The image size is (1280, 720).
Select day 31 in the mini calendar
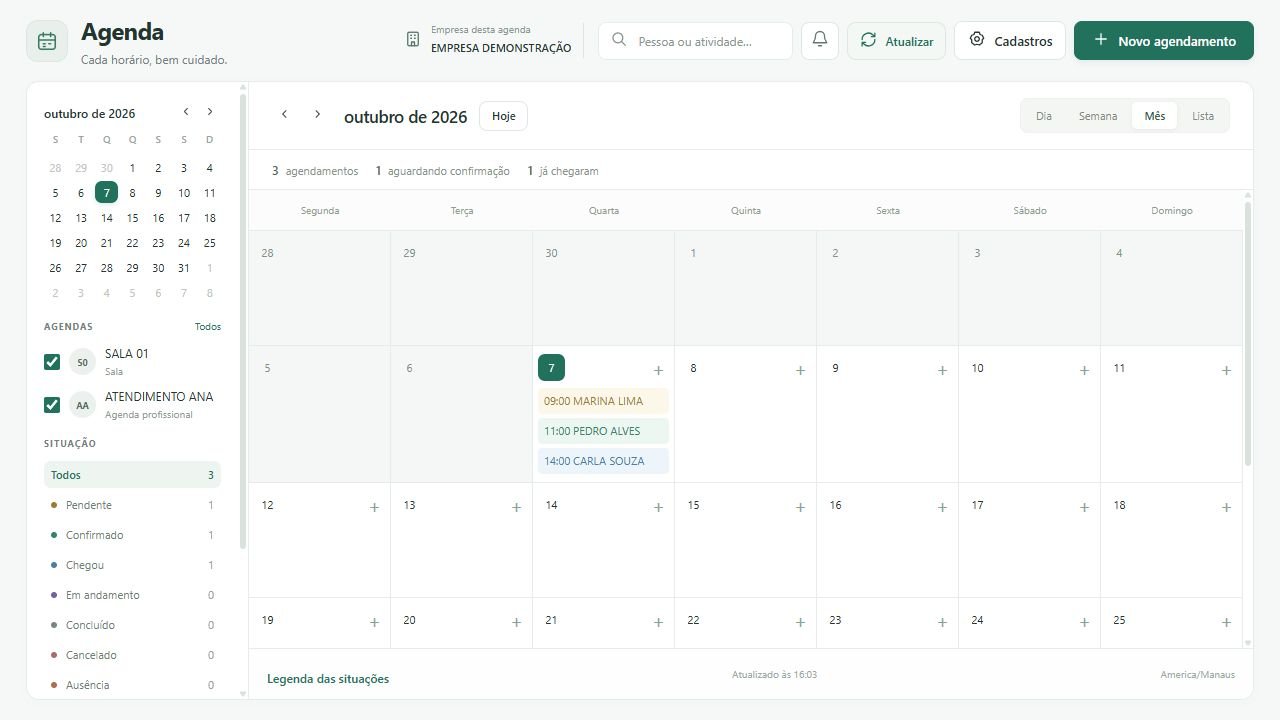point(184,268)
